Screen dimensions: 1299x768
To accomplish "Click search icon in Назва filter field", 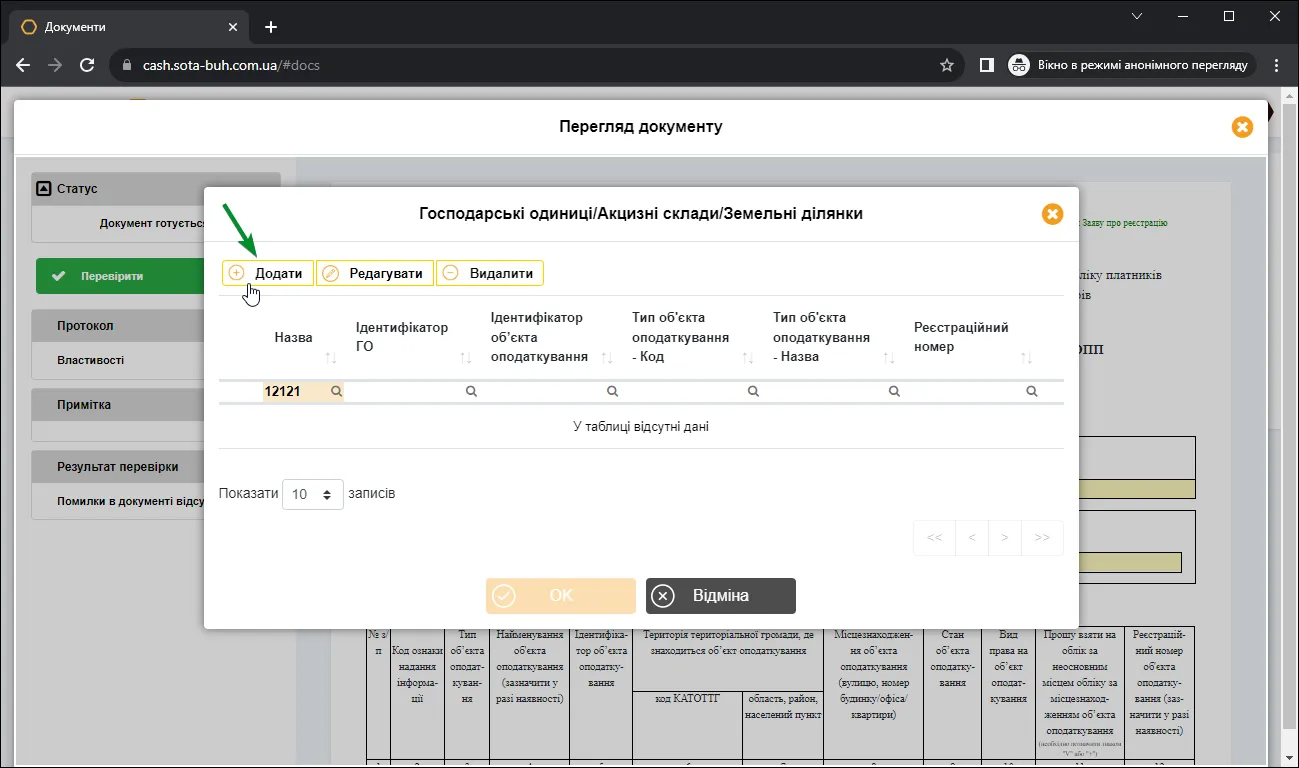I will [336, 392].
